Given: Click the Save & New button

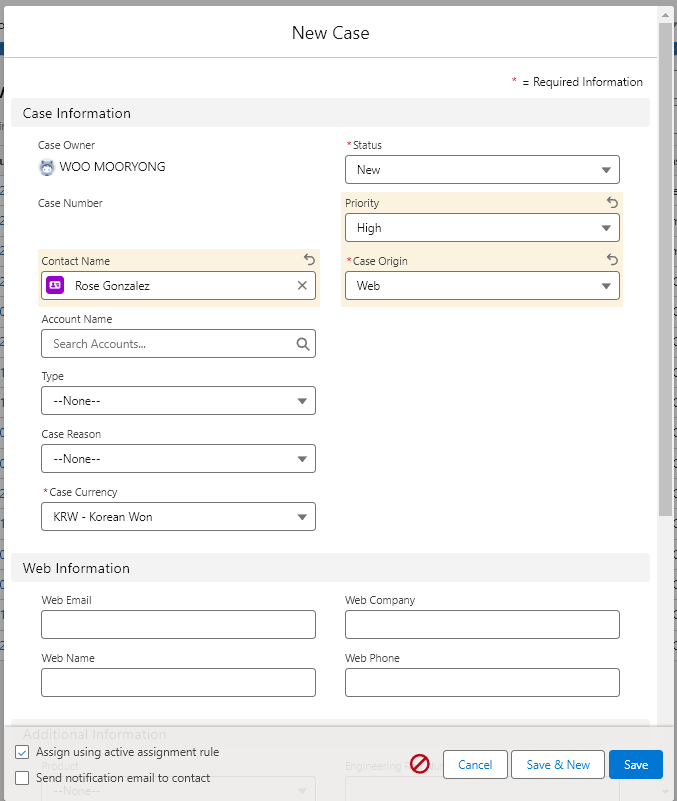Looking at the screenshot, I should [558, 765].
